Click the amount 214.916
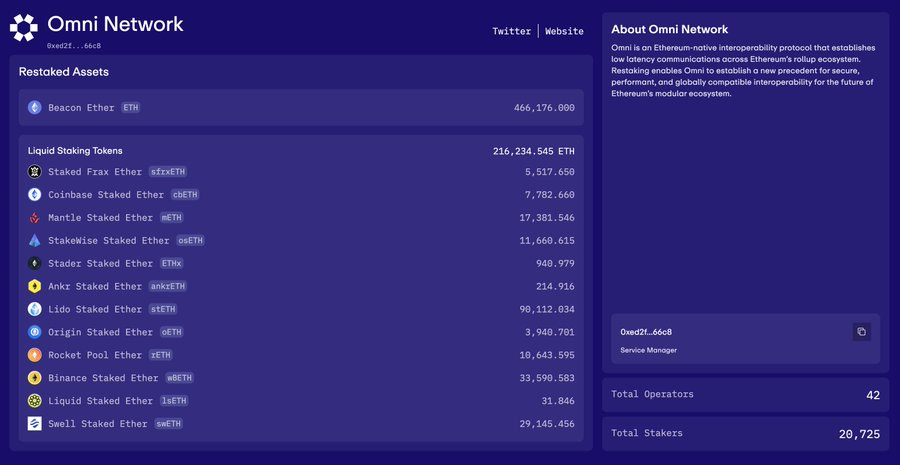This screenshot has width=900, height=465. click(556, 286)
